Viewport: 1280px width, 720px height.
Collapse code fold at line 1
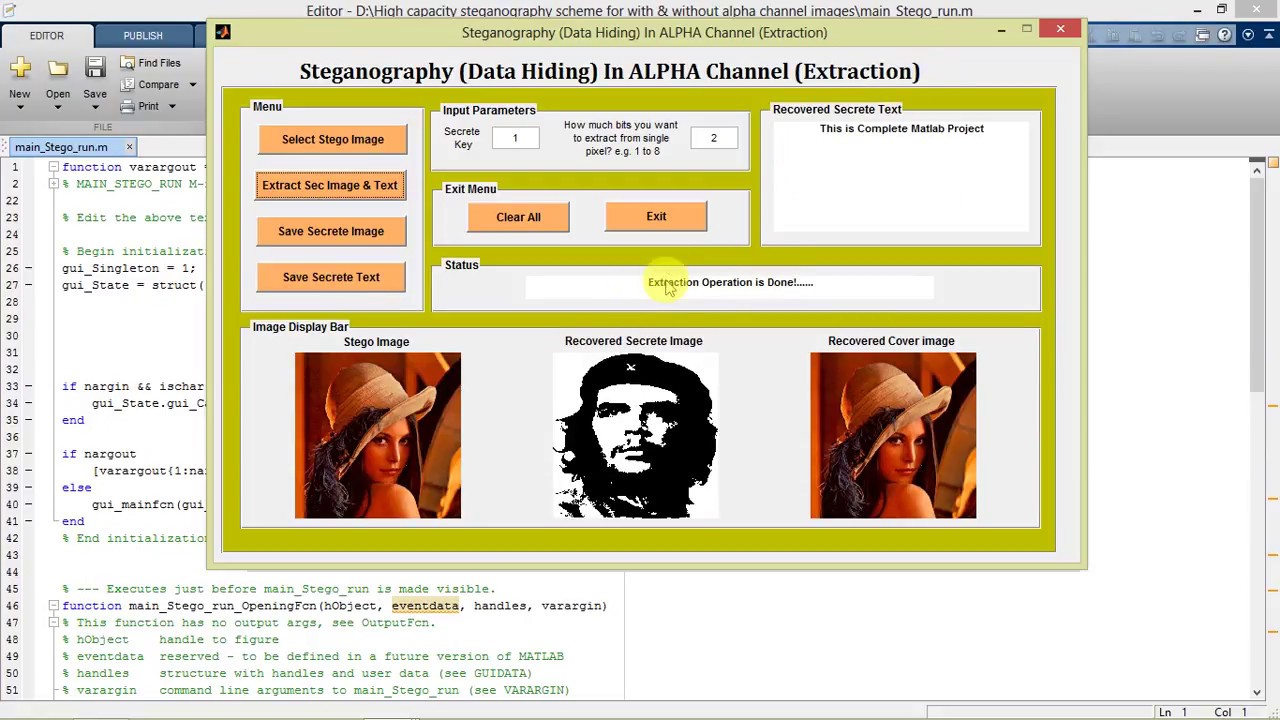[53, 167]
